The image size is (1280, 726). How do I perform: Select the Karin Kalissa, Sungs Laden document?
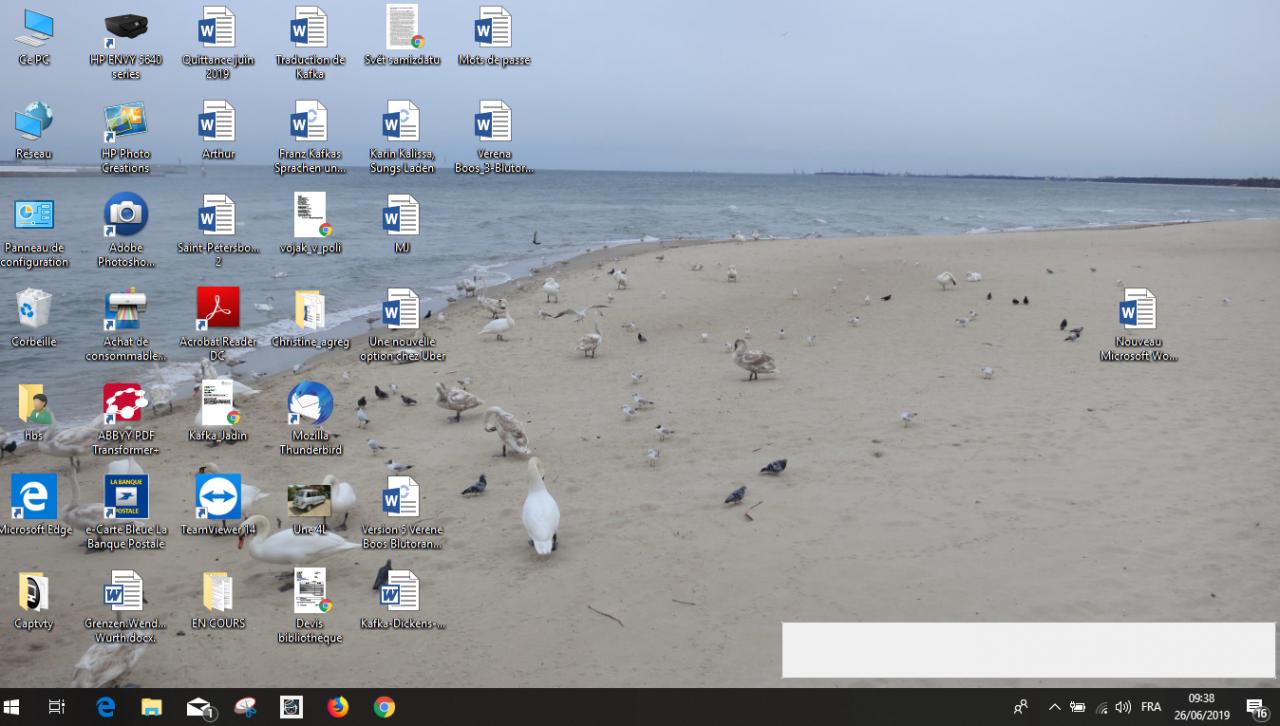tap(402, 138)
